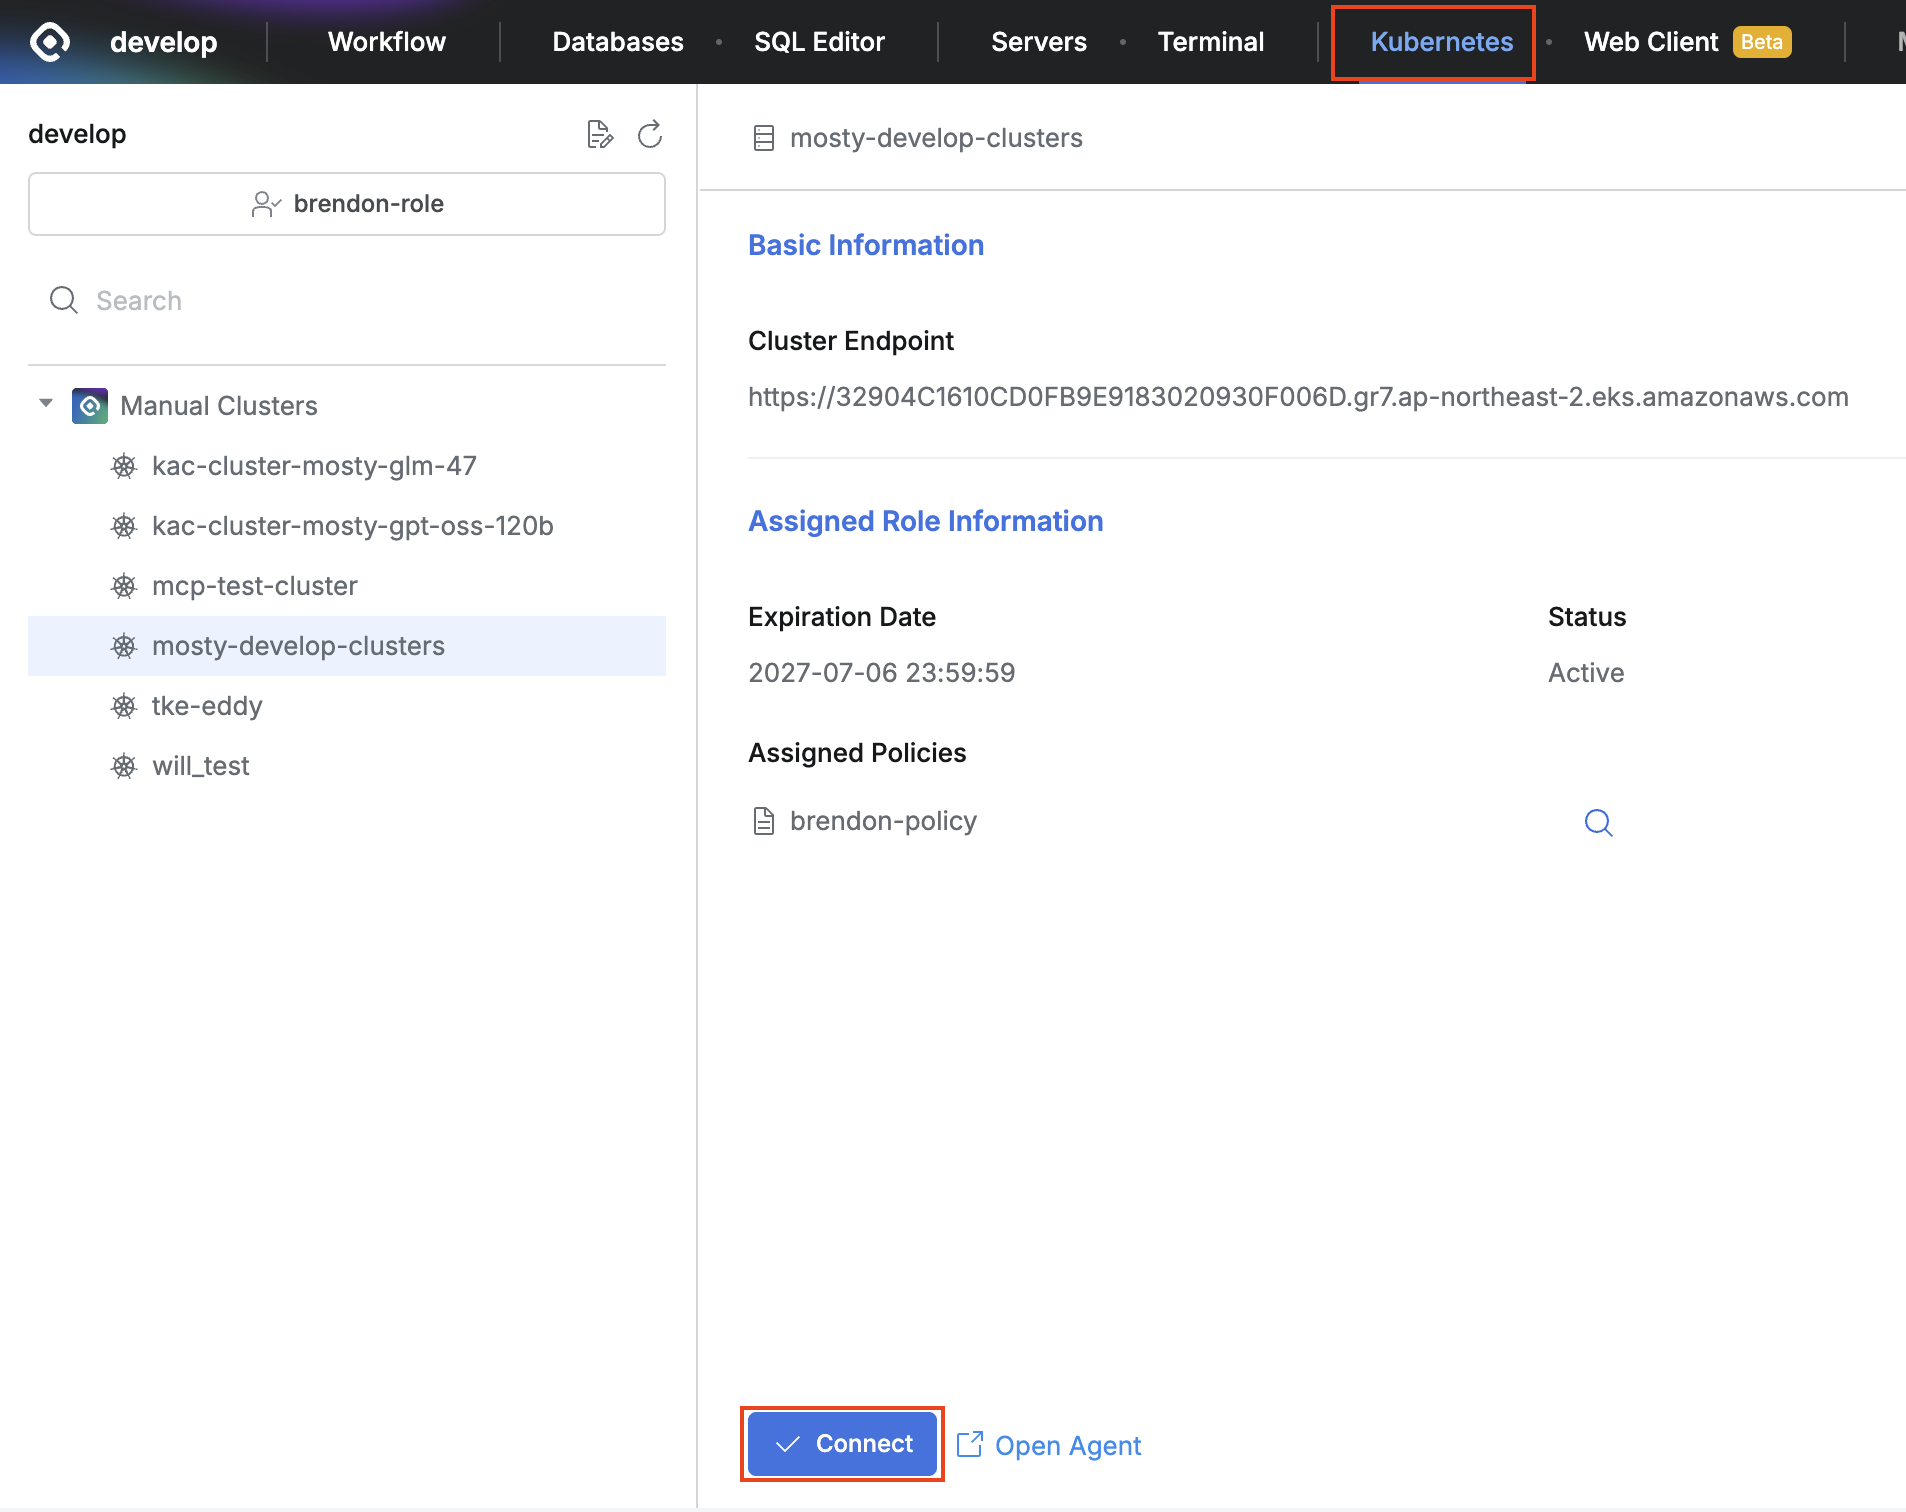Click Kubernetes icon of will_test
The width and height of the screenshot is (1906, 1512).
[x=124, y=766]
